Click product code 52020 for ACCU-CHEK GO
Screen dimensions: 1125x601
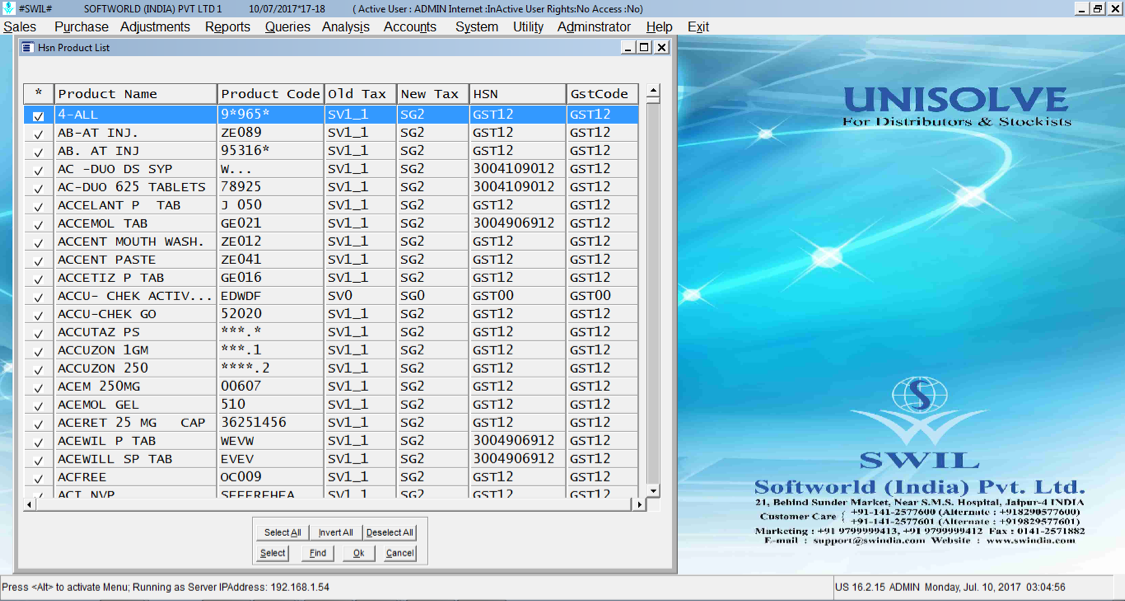pos(241,313)
